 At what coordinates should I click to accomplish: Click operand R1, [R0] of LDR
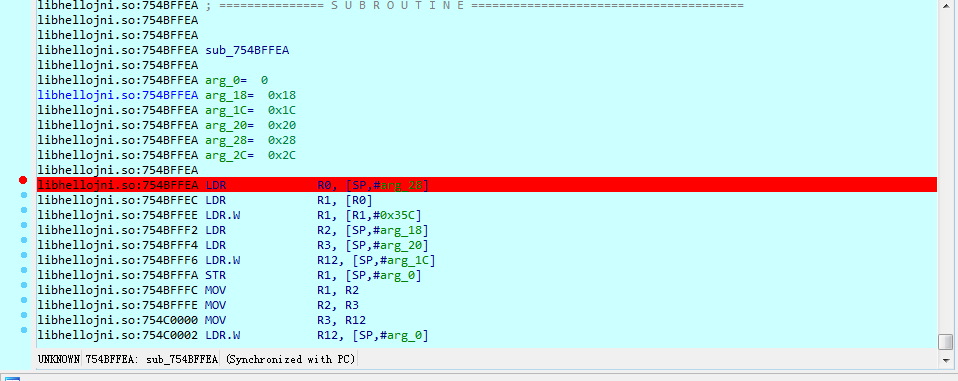point(345,200)
